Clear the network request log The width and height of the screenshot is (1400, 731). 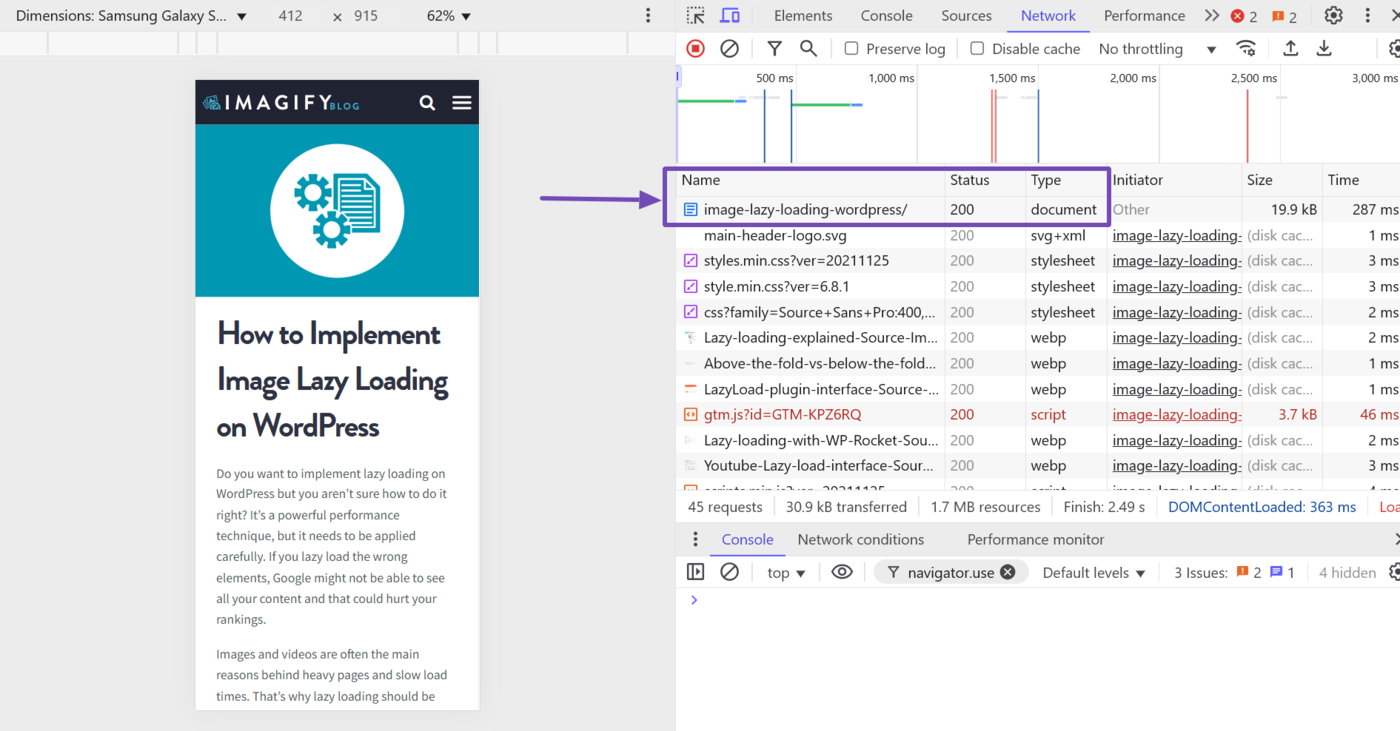point(729,48)
